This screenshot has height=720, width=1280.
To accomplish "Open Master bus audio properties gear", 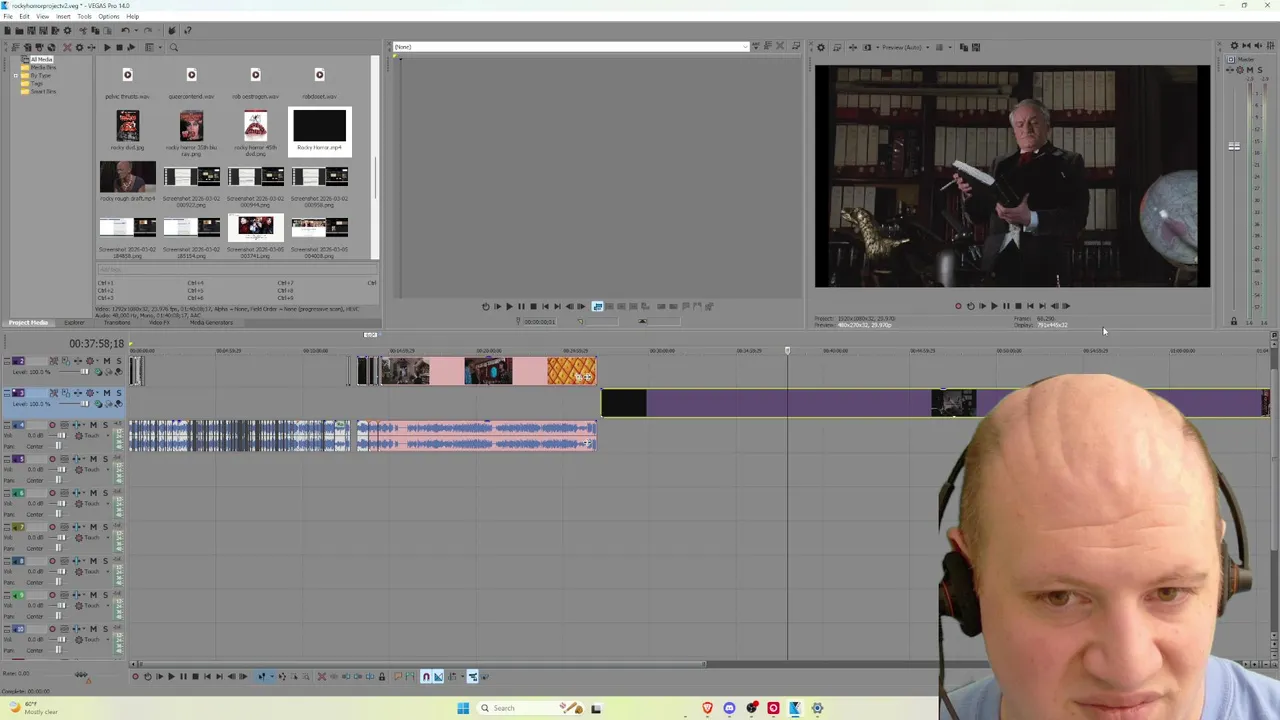I will click(x=1234, y=46).
